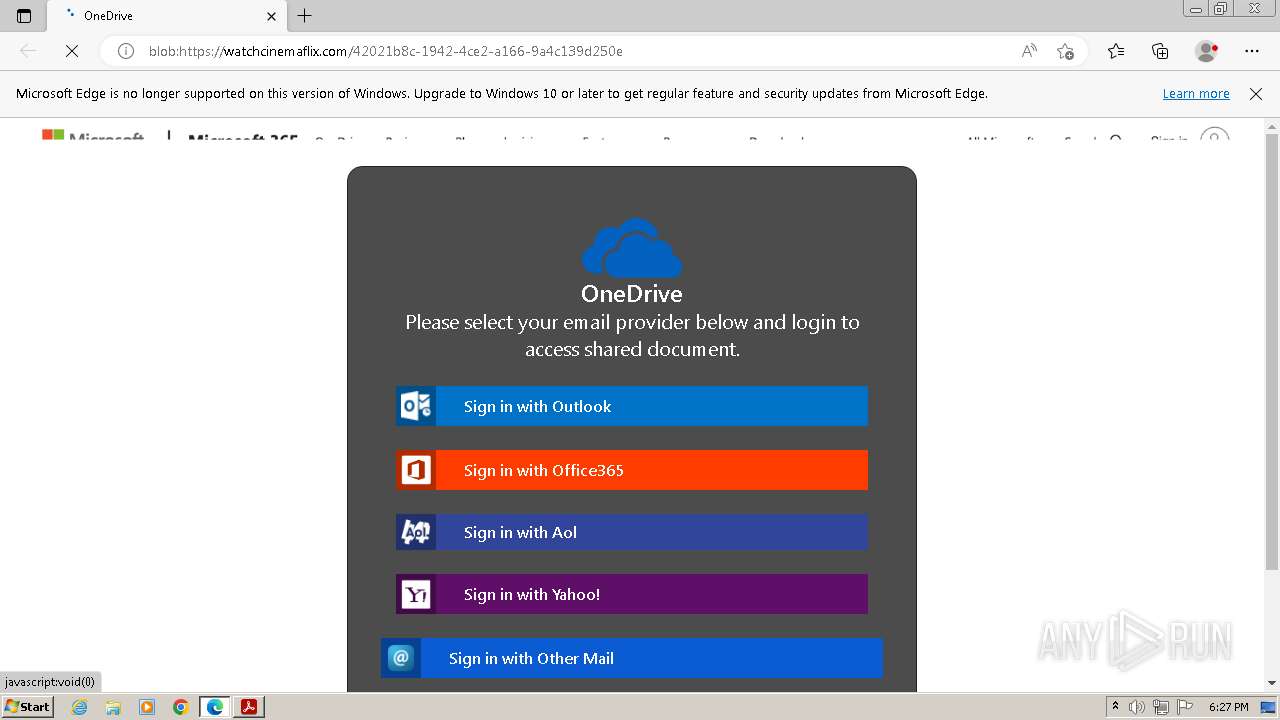Image resolution: width=1280 pixels, height=720 pixels.
Task: Open Edge Settings and more menu
Action: tap(1252, 51)
